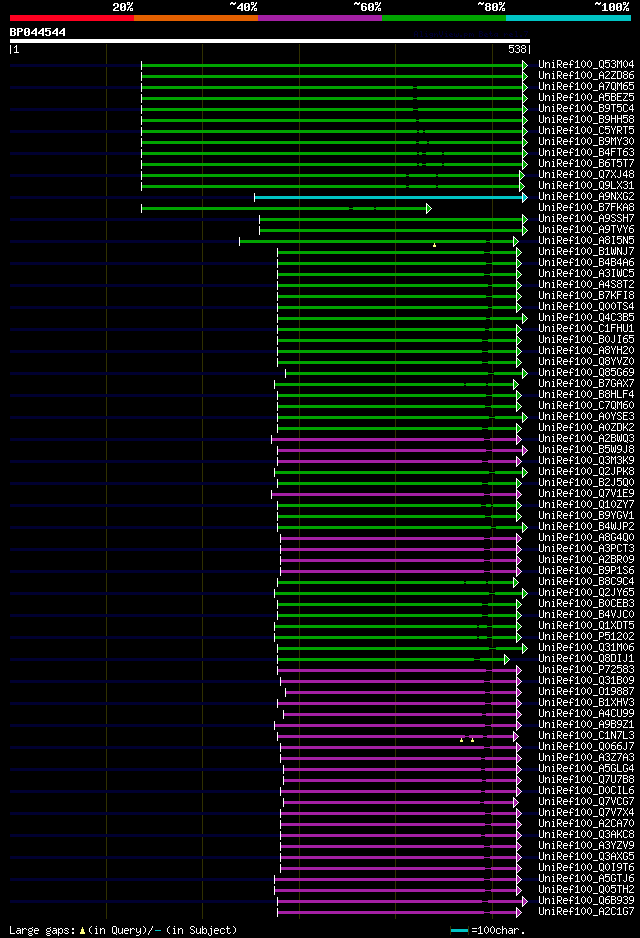This screenshot has height=938, width=640.
Task: Select the UniRef100_A2CA70 entry
Action: [x=586, y=824]
